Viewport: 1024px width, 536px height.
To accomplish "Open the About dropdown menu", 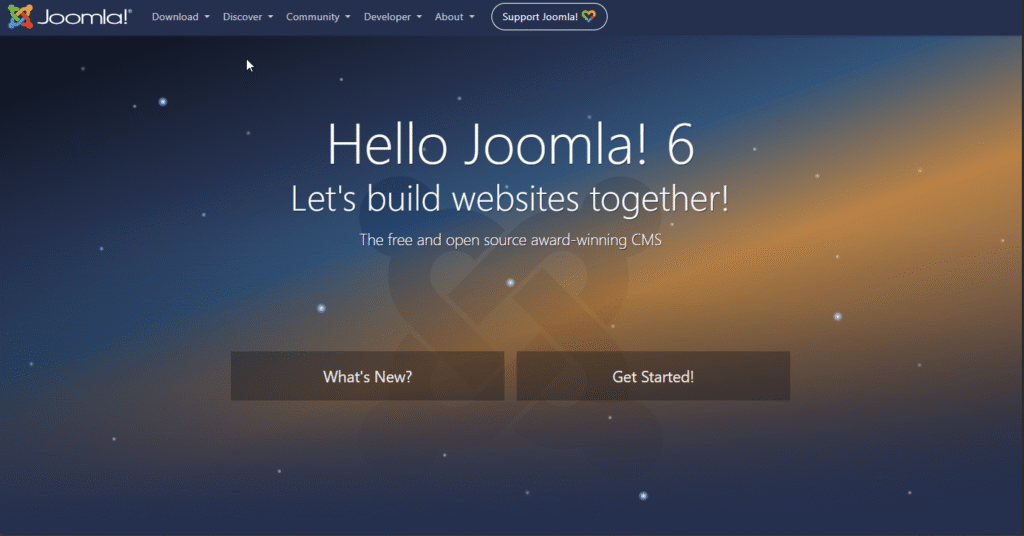I will click(x=455, y=17).
